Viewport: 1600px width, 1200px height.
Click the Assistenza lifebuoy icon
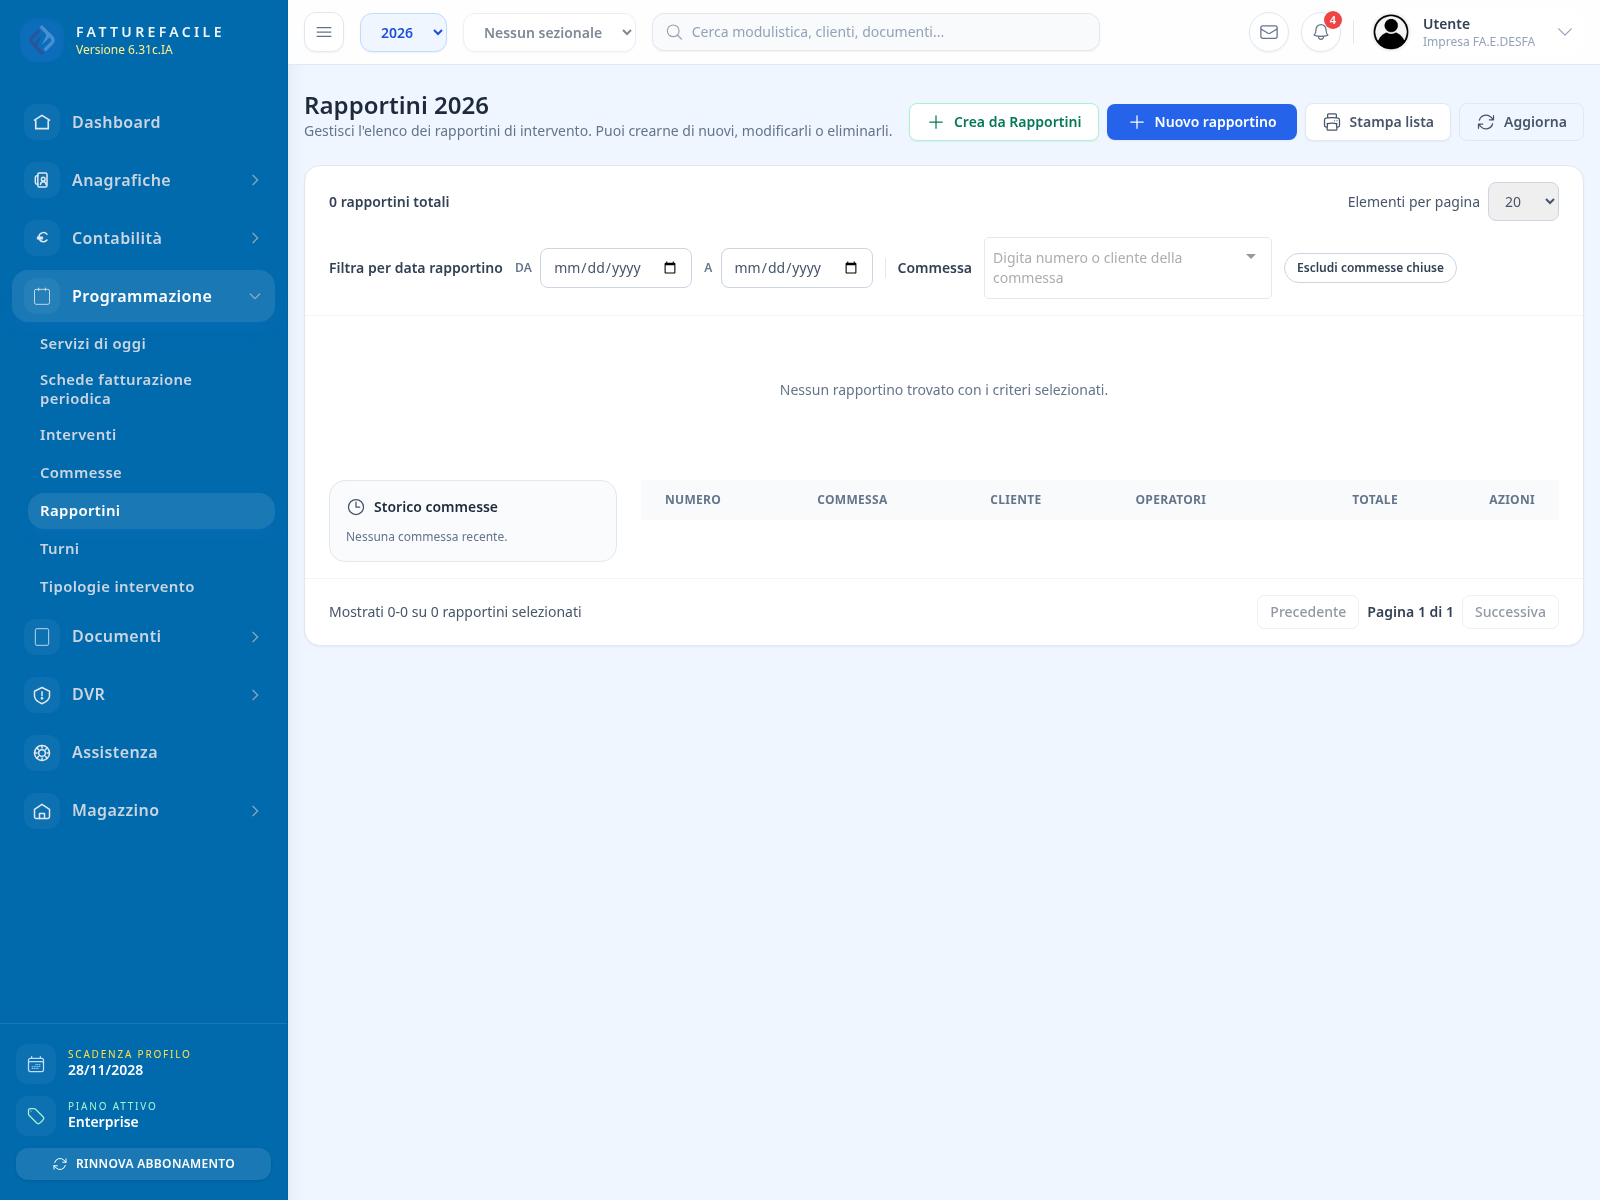point(42,752)
